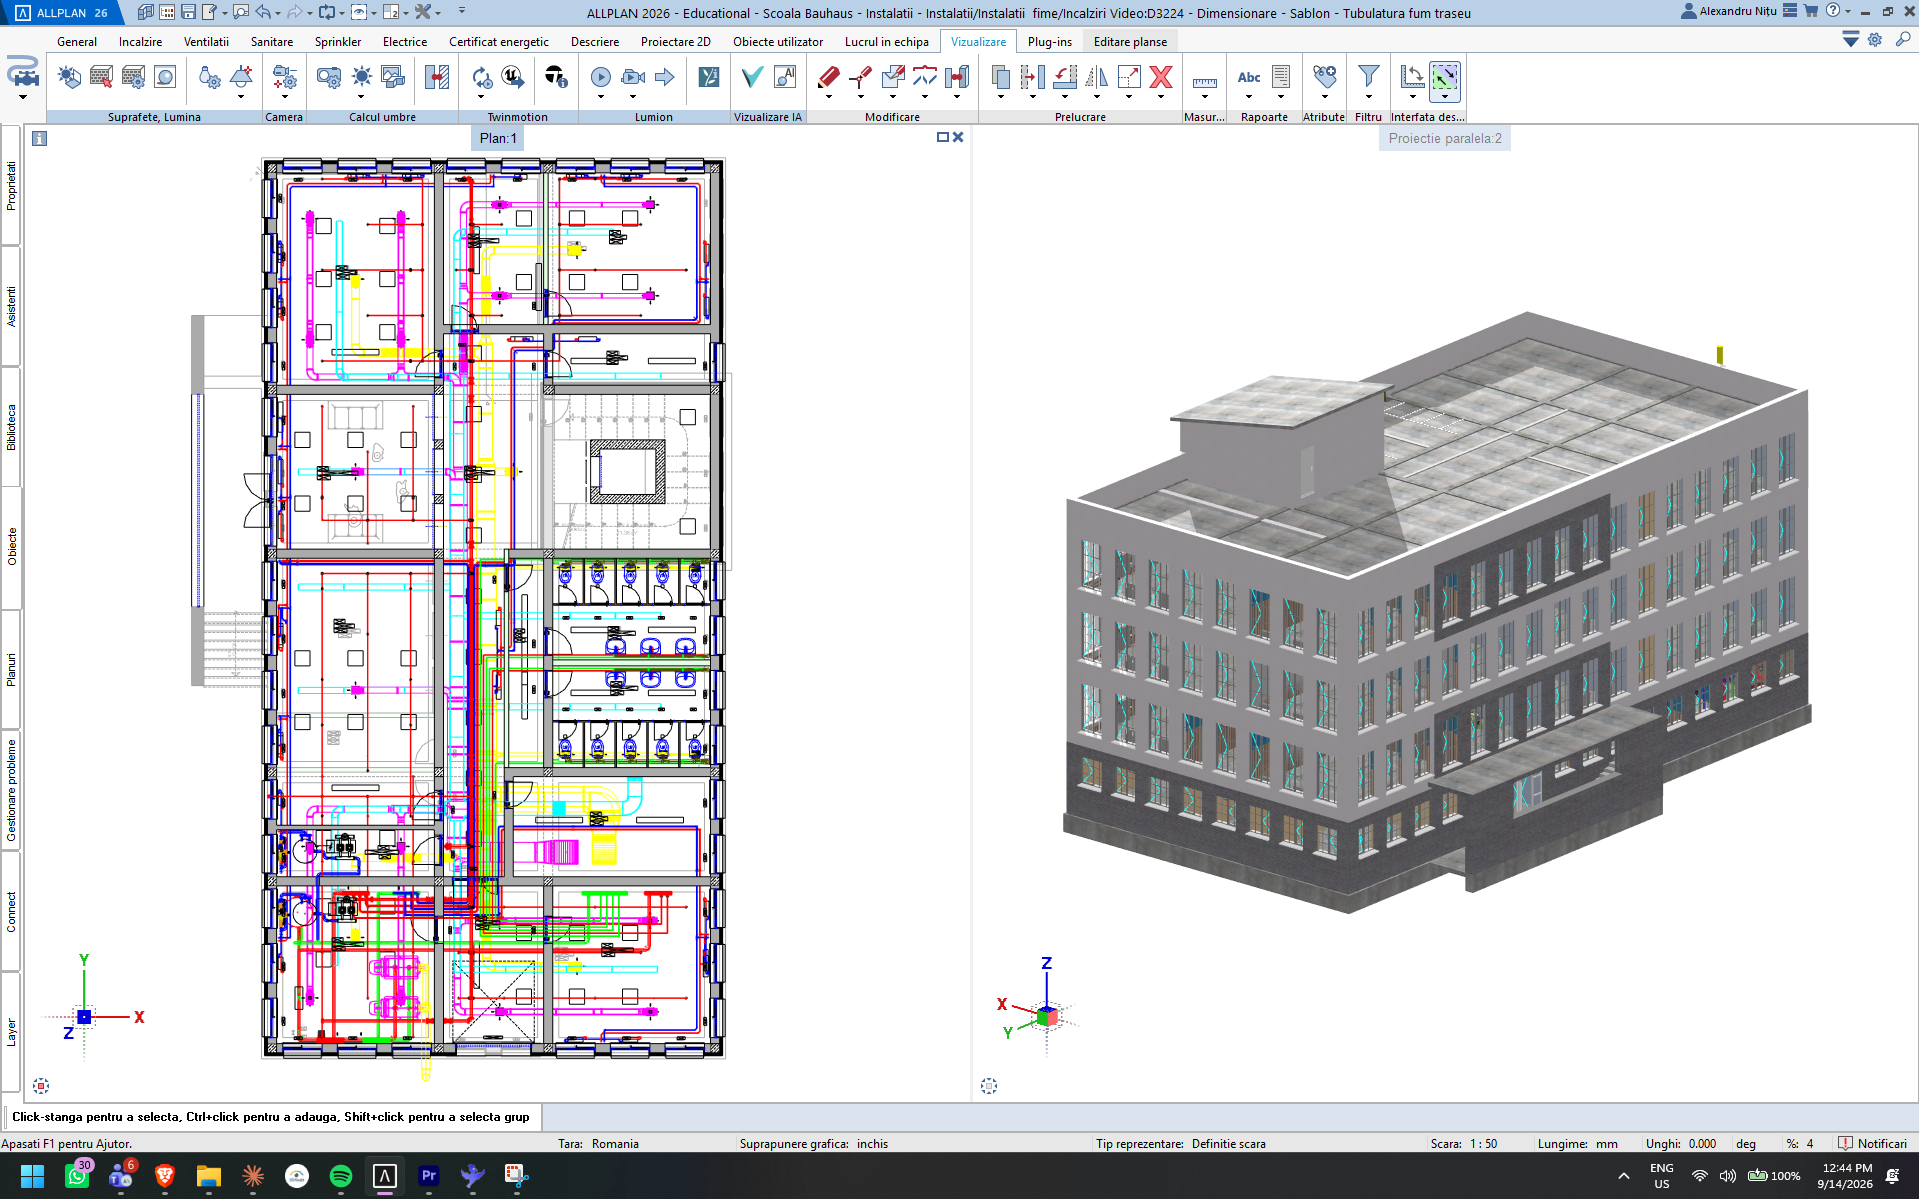This screenshot has height=1199, width=1919.
Task: Click the undo arrow in title bar
Action: click(x=262, y=12)
